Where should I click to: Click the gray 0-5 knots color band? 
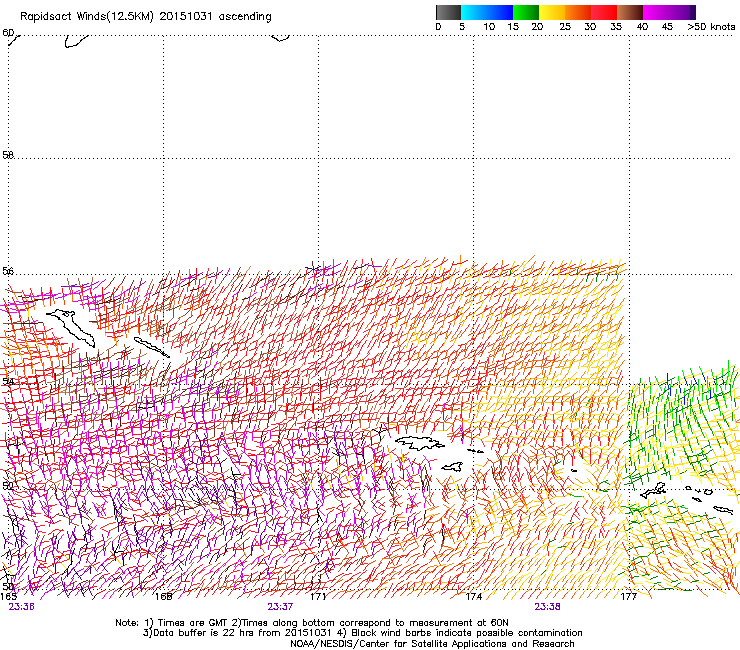pos(448,12)
